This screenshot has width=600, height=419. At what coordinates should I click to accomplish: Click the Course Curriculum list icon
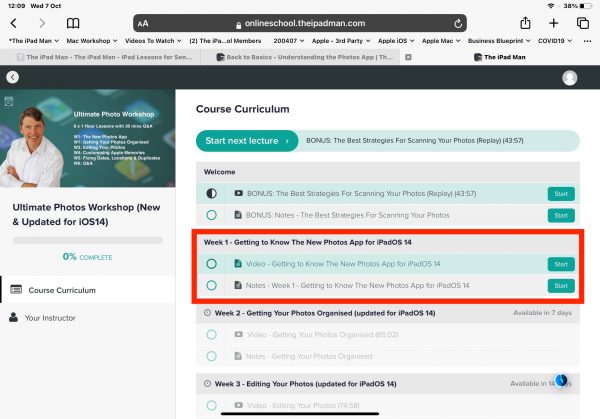pyautogui.click(x=16, y=289)
